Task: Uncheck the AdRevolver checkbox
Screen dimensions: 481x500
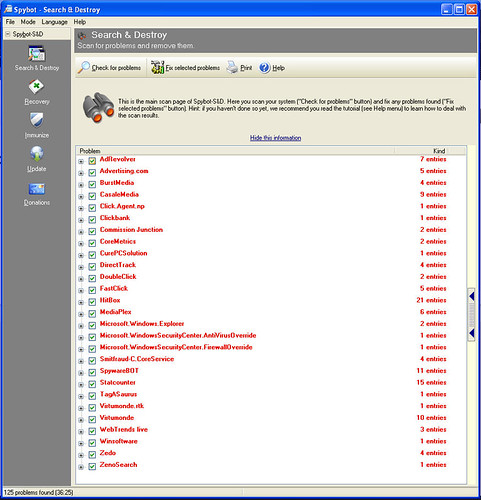Action: pos(92,161)
